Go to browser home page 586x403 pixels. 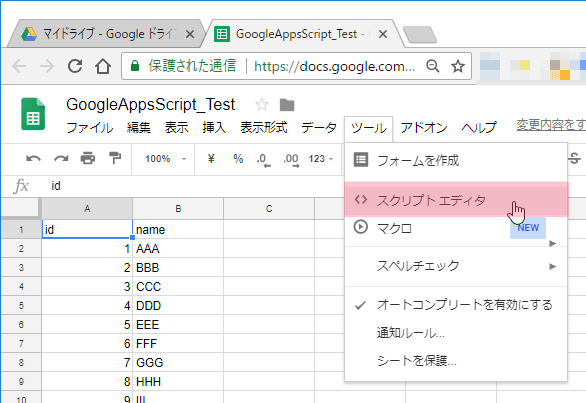pos(103,66)
